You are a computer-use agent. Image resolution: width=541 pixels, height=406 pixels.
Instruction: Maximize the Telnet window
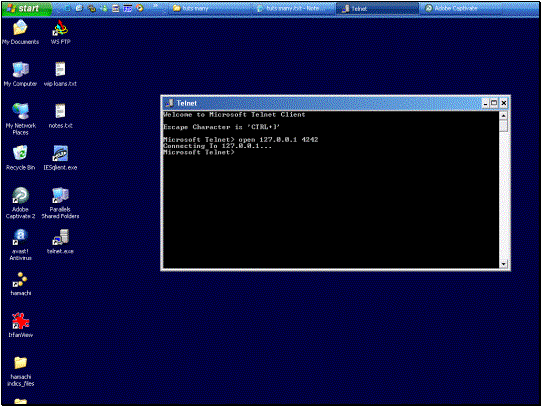pos(494,103)
